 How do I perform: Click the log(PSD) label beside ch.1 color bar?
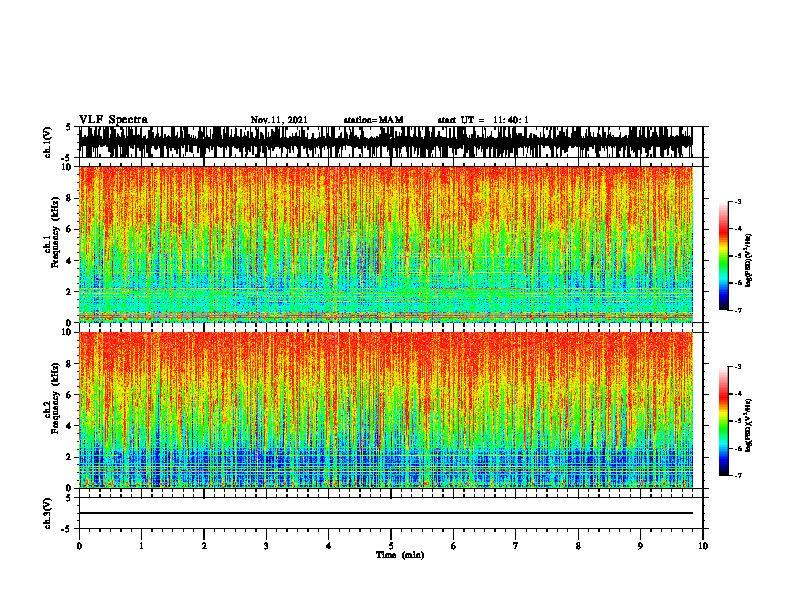pos(749,261)
